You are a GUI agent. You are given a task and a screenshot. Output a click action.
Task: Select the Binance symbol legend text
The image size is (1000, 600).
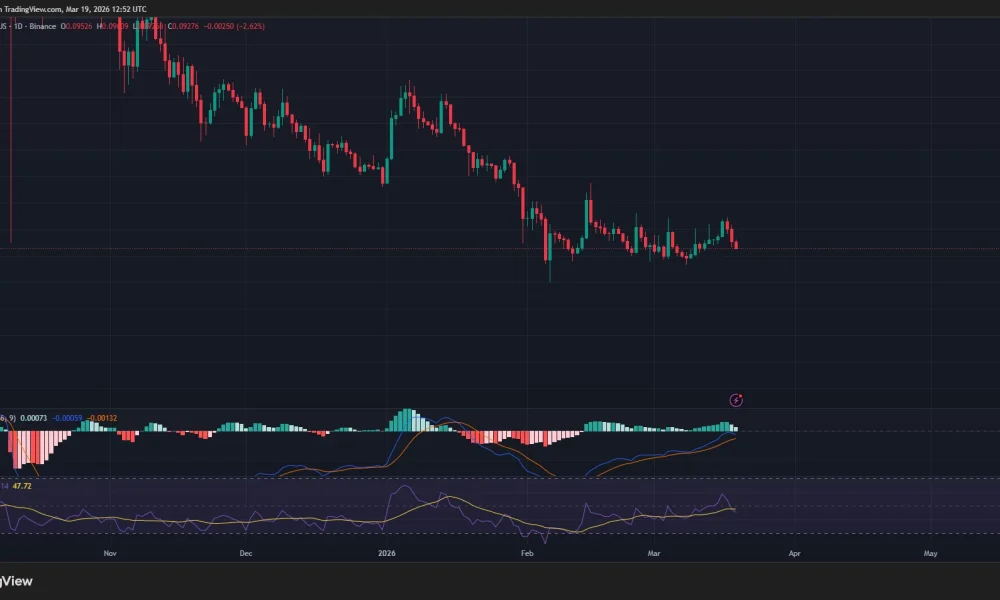tap(40, 26)
